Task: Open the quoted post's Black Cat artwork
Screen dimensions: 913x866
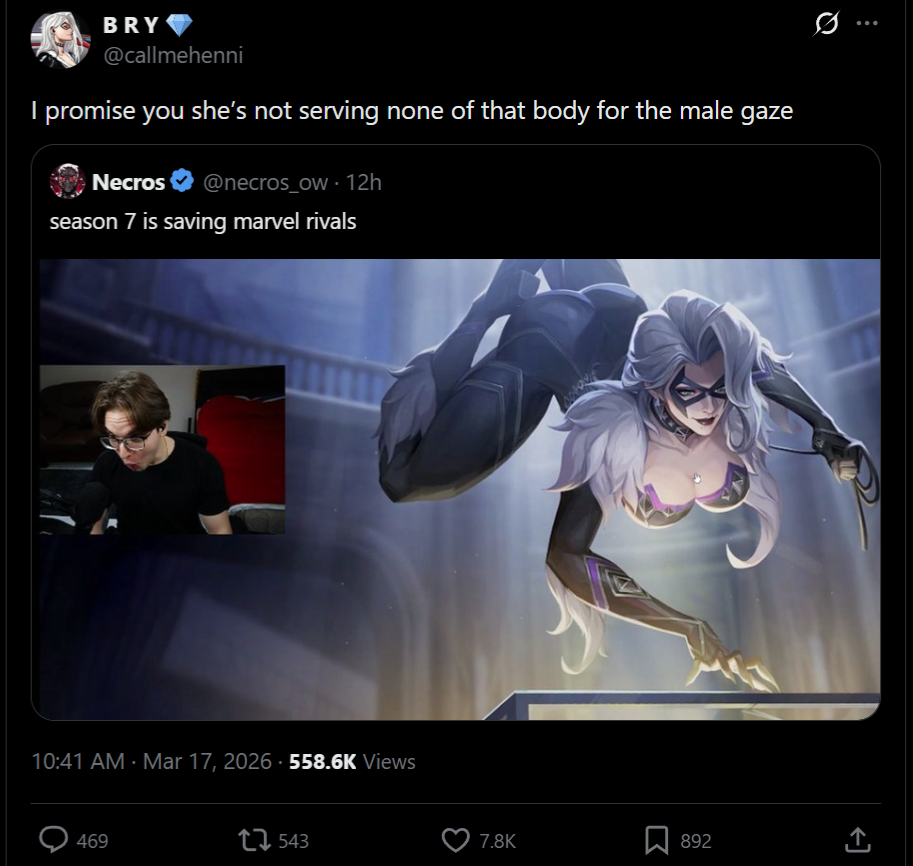Action: coord(460,489)
